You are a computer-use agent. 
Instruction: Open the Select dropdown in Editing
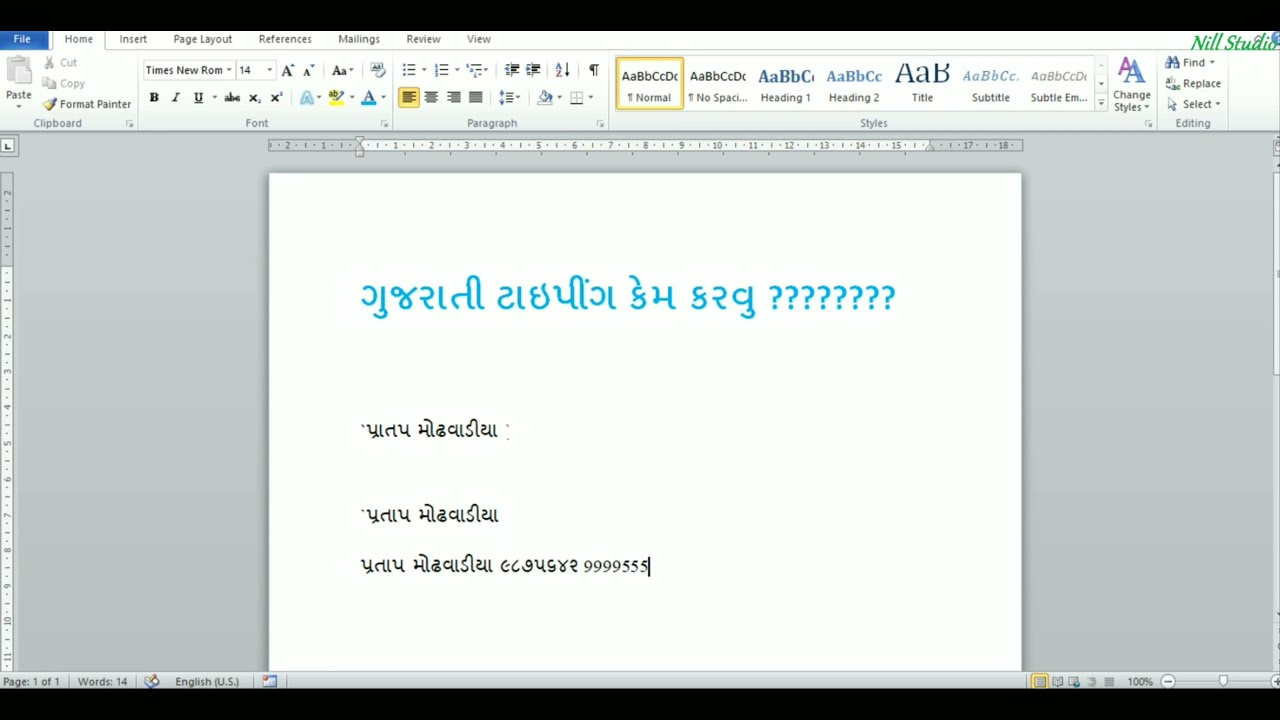(1193, 104)
